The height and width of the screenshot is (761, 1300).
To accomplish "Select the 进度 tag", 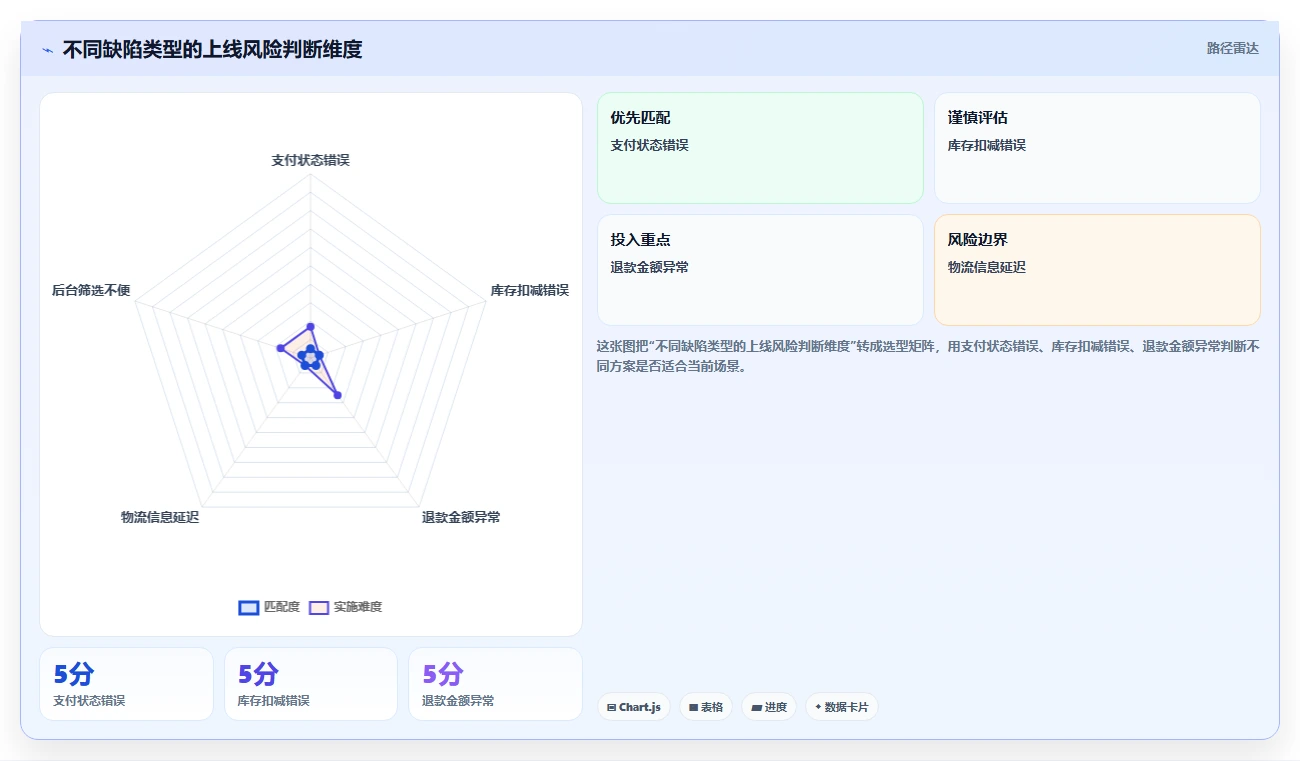I will tap(769, 707).
